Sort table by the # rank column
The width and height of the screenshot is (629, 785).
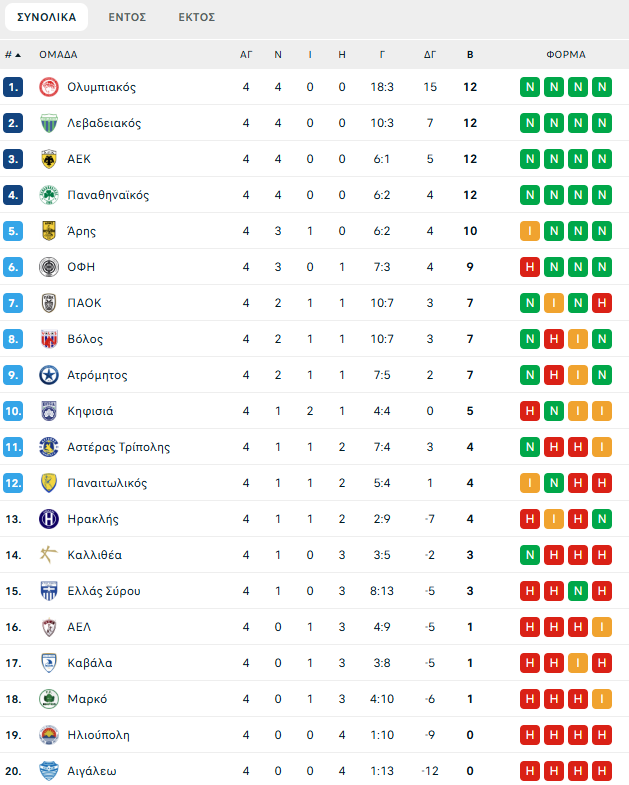(x=13, y=55)
